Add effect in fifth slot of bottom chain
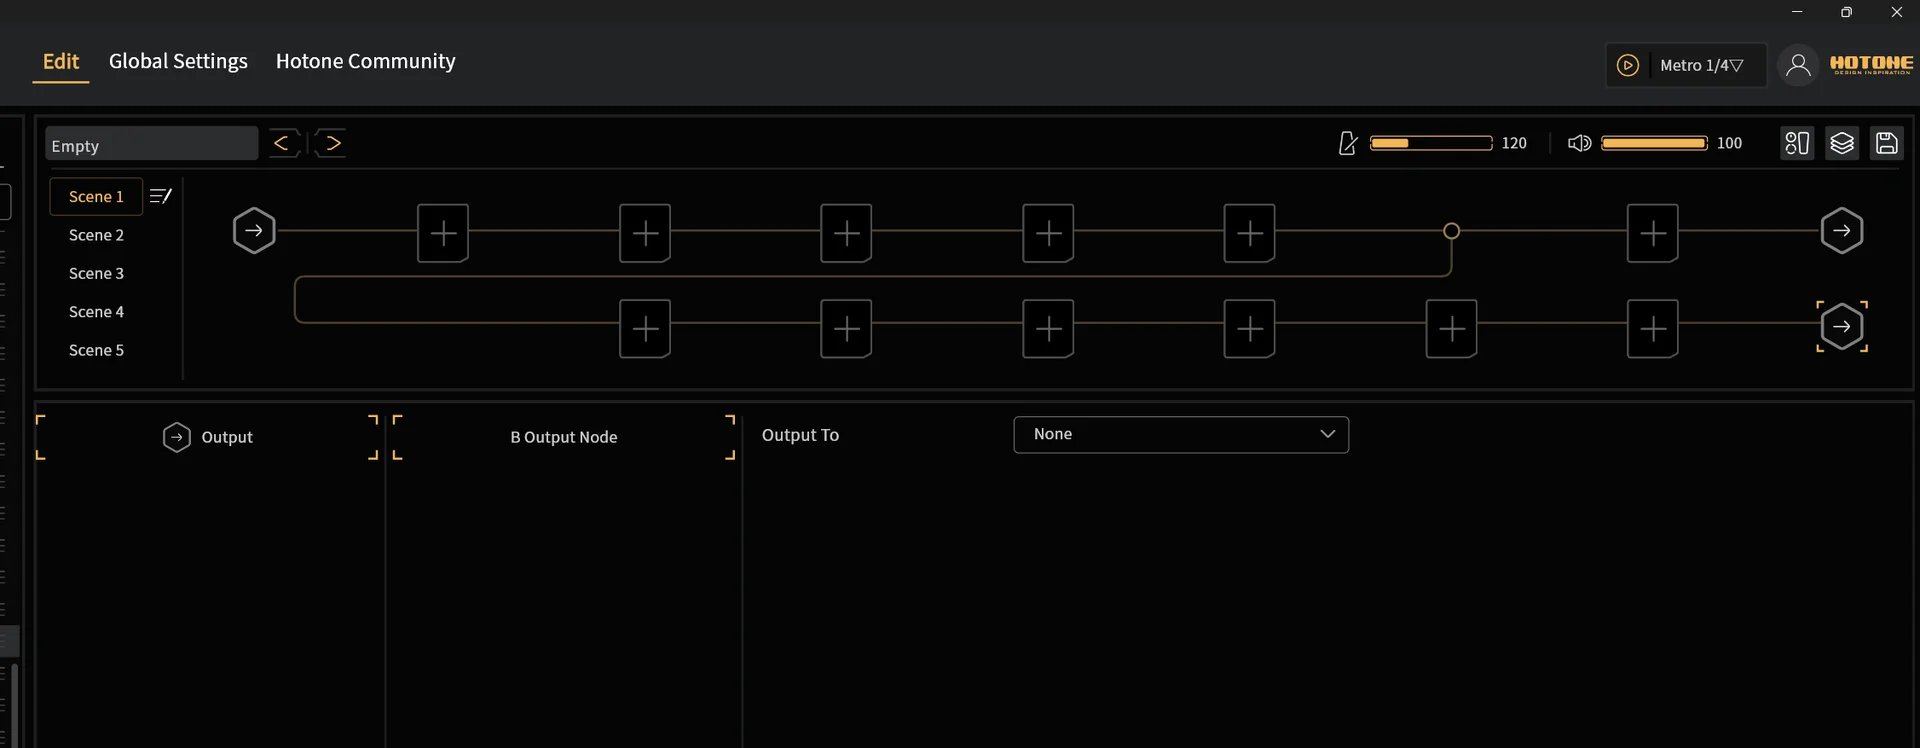Screen dimensions: 1920x748 tap(1451, 328)
